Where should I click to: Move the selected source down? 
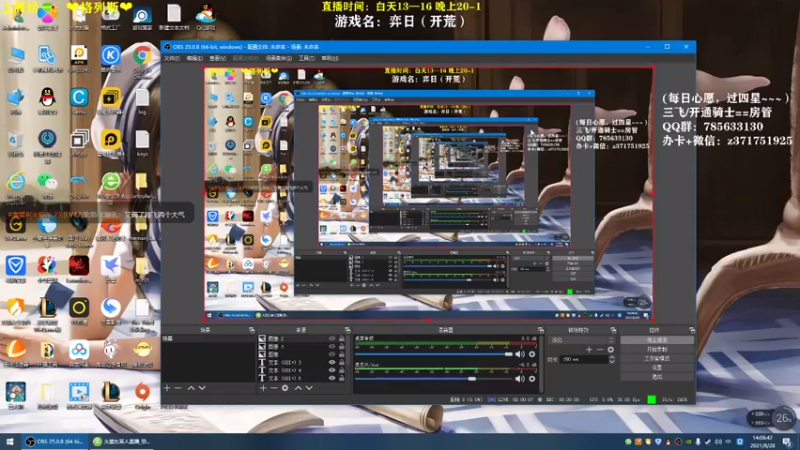(x=309, y=388)
